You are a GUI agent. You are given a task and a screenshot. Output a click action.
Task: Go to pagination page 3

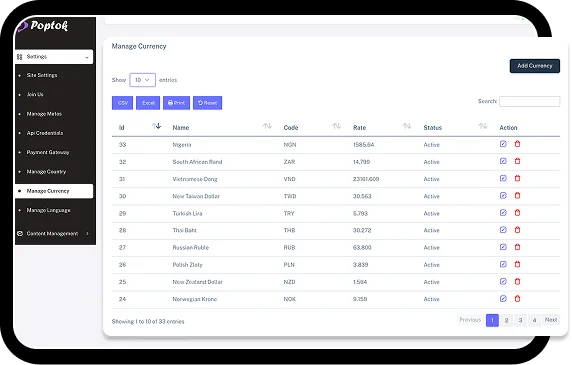[521, 320]
